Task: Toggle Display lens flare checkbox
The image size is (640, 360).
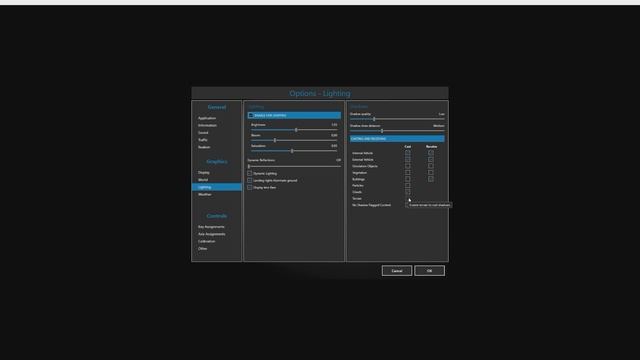Action: point(249,187)
